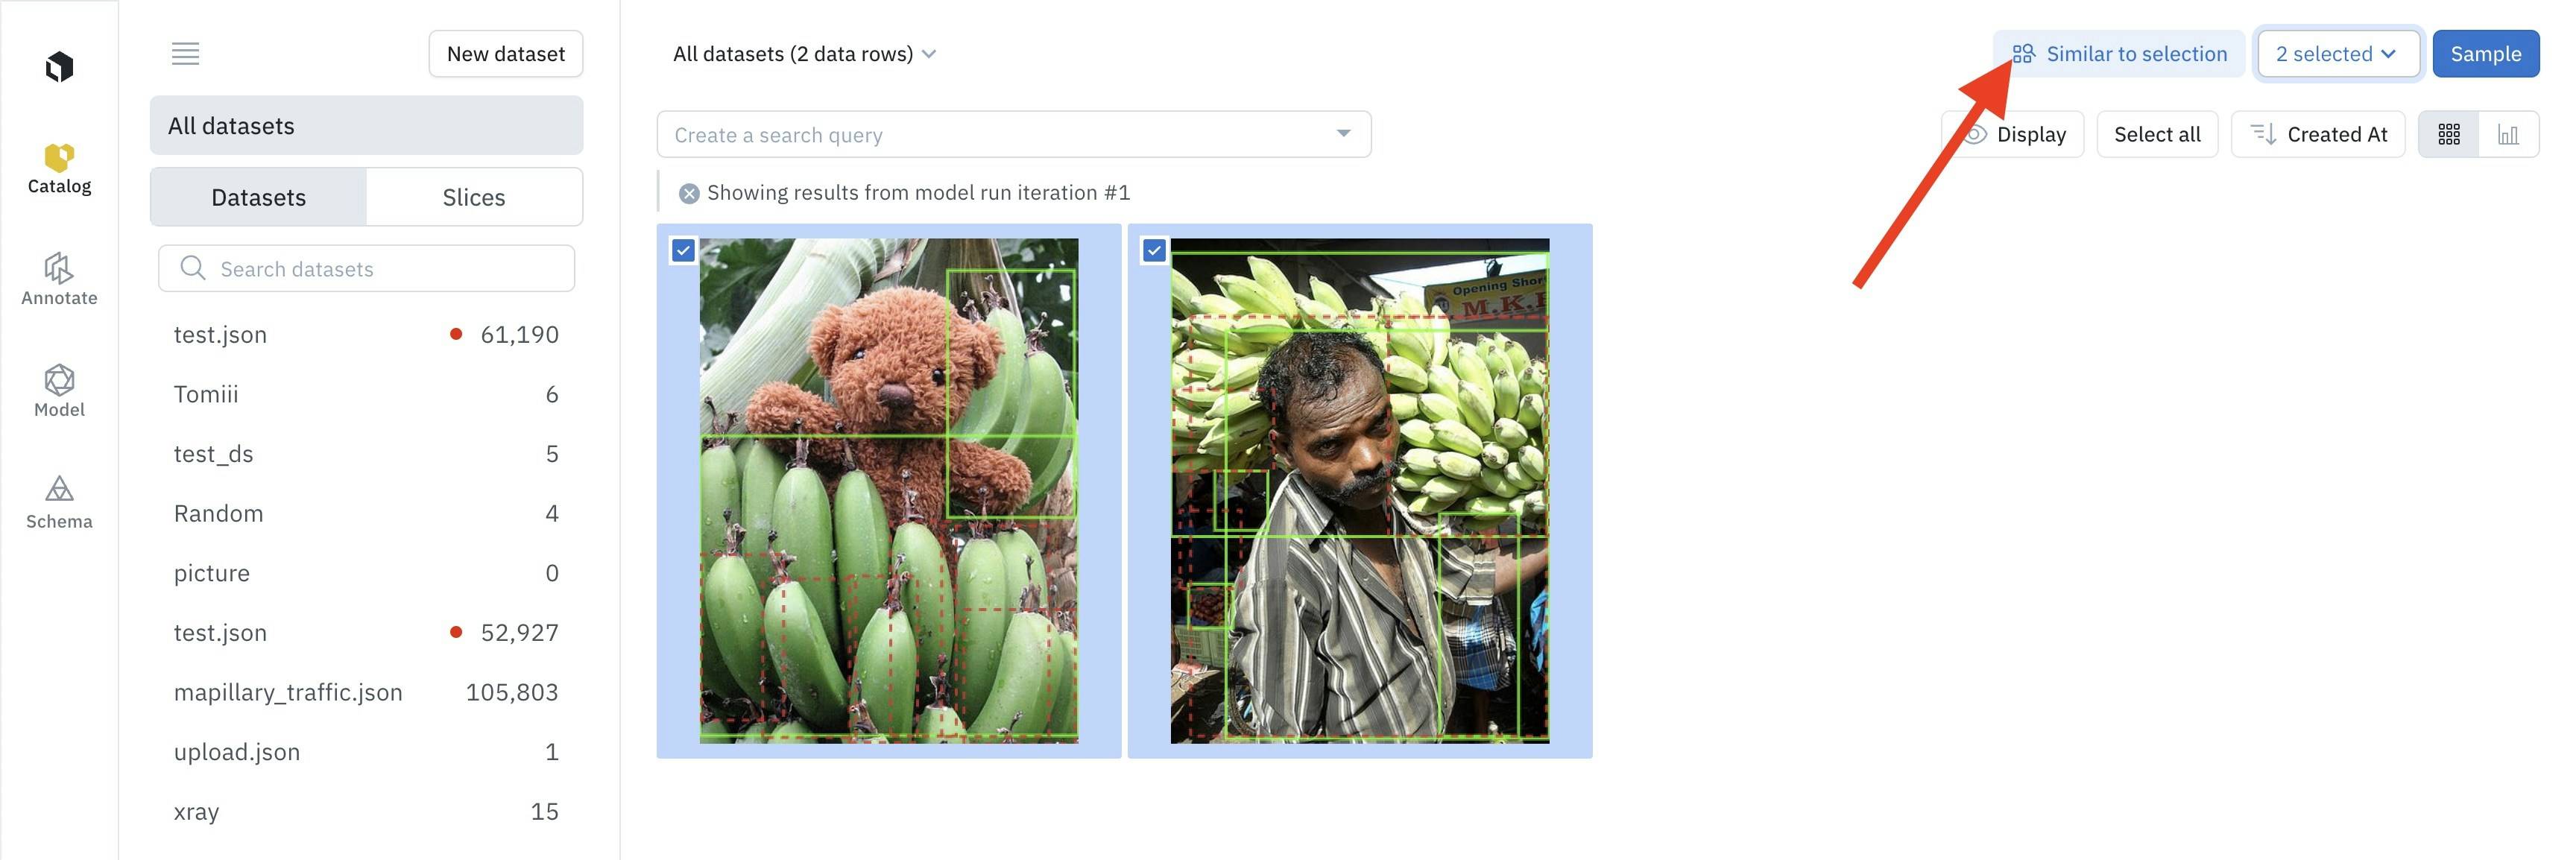Viewport: 2576px width, 860px height.
Task: Collapse sidebar with hamburger menu icon
Action: (x=185, y=54)
